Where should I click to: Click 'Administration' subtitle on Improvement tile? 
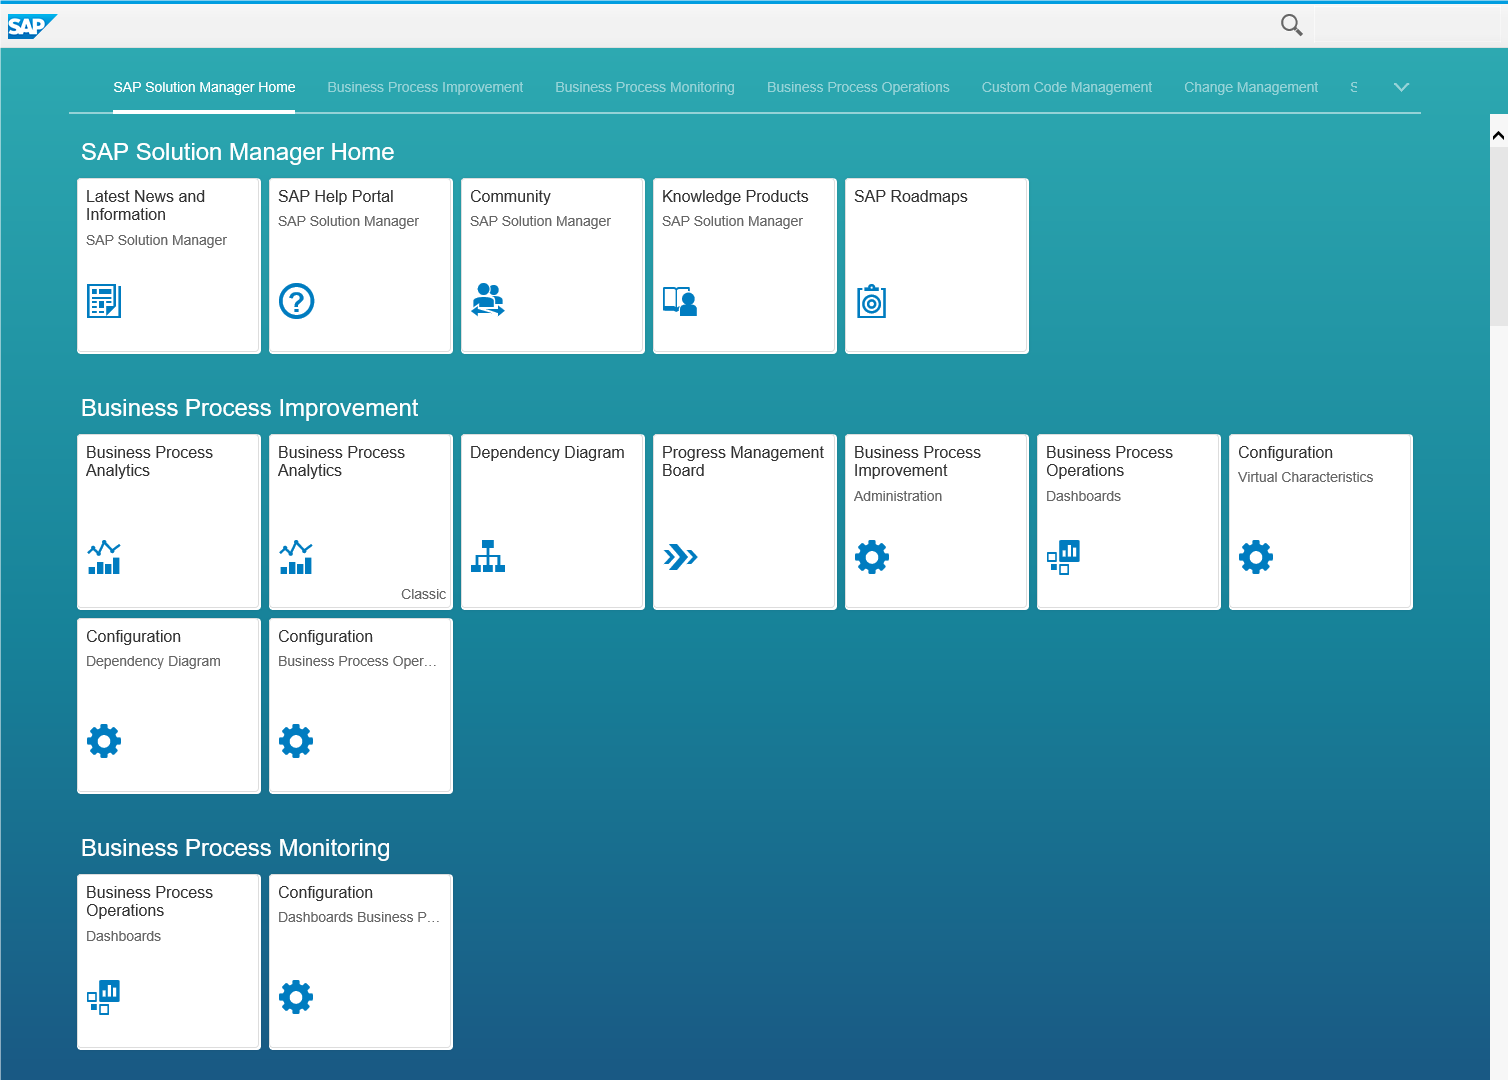[898, 497]
